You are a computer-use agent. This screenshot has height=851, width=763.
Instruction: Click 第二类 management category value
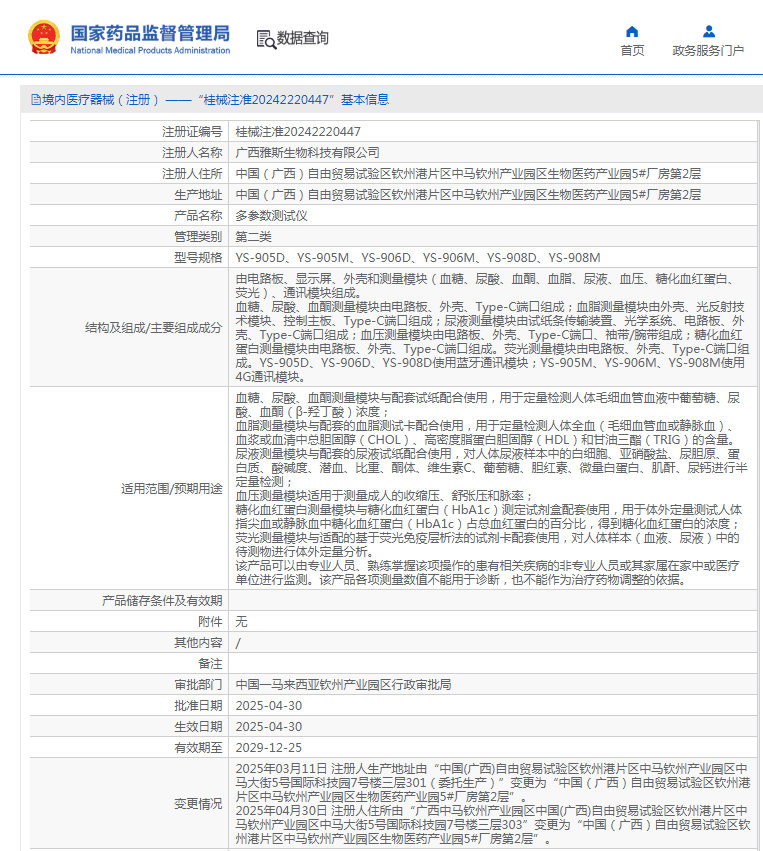253,237
